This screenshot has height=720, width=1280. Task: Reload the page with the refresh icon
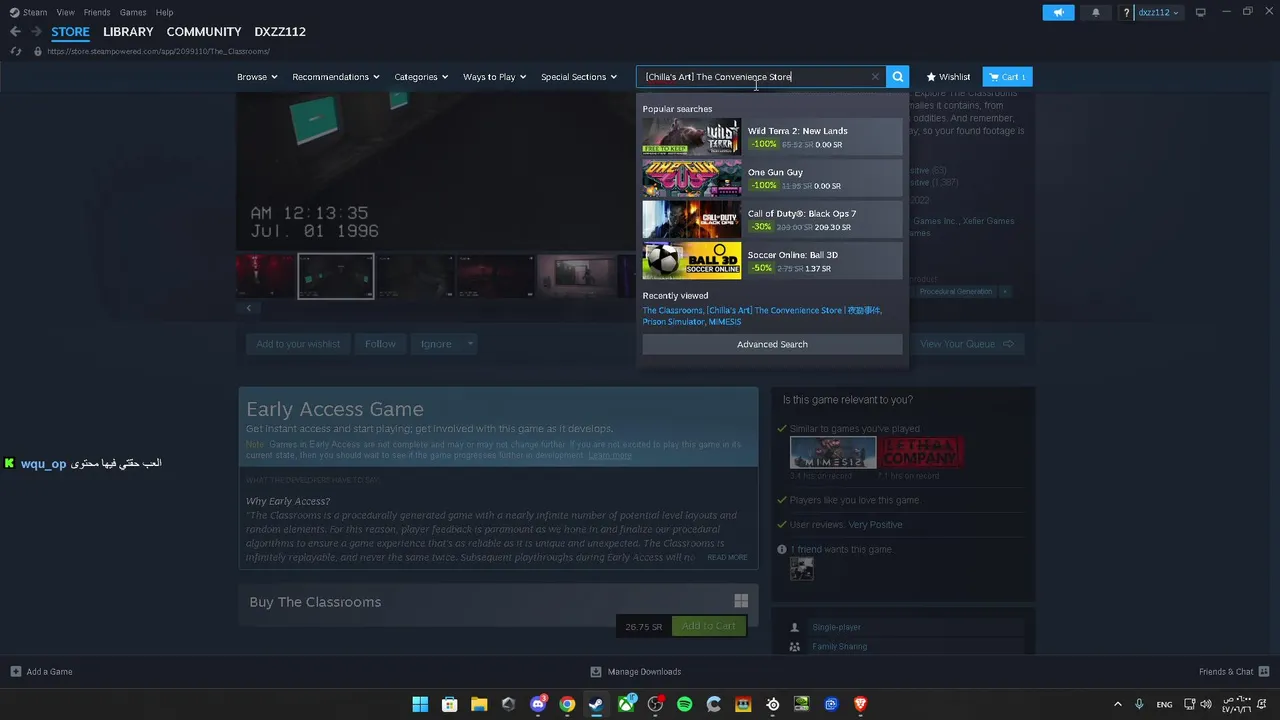click(x=15, y=51)
